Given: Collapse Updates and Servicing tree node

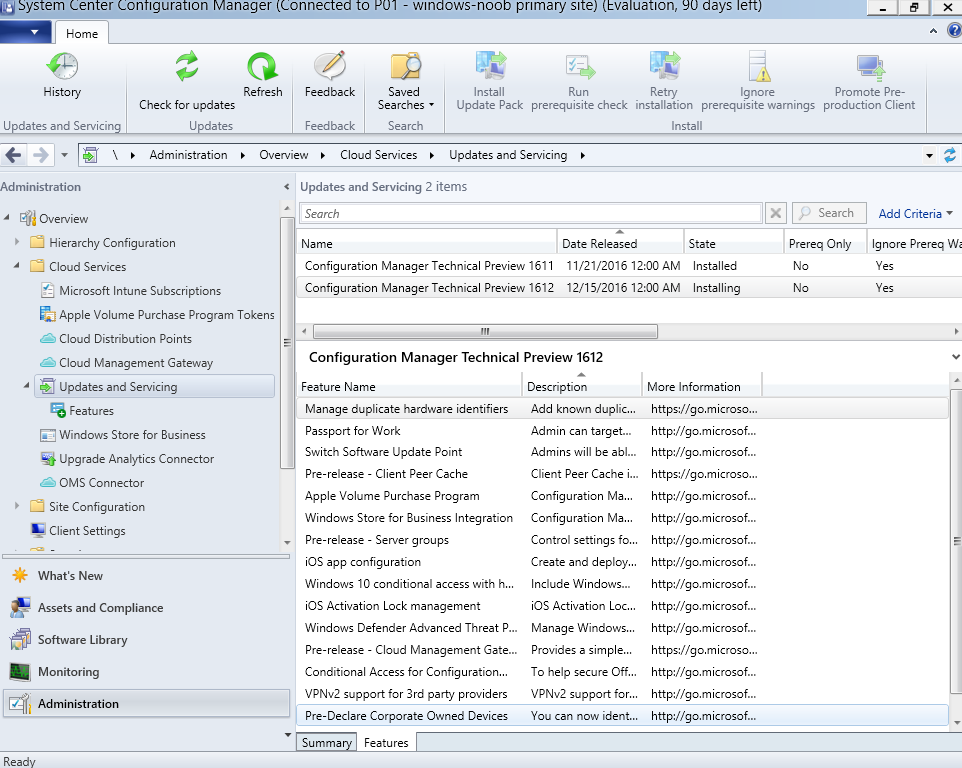Looking at the screenshot, I should (x=26, y=385).
